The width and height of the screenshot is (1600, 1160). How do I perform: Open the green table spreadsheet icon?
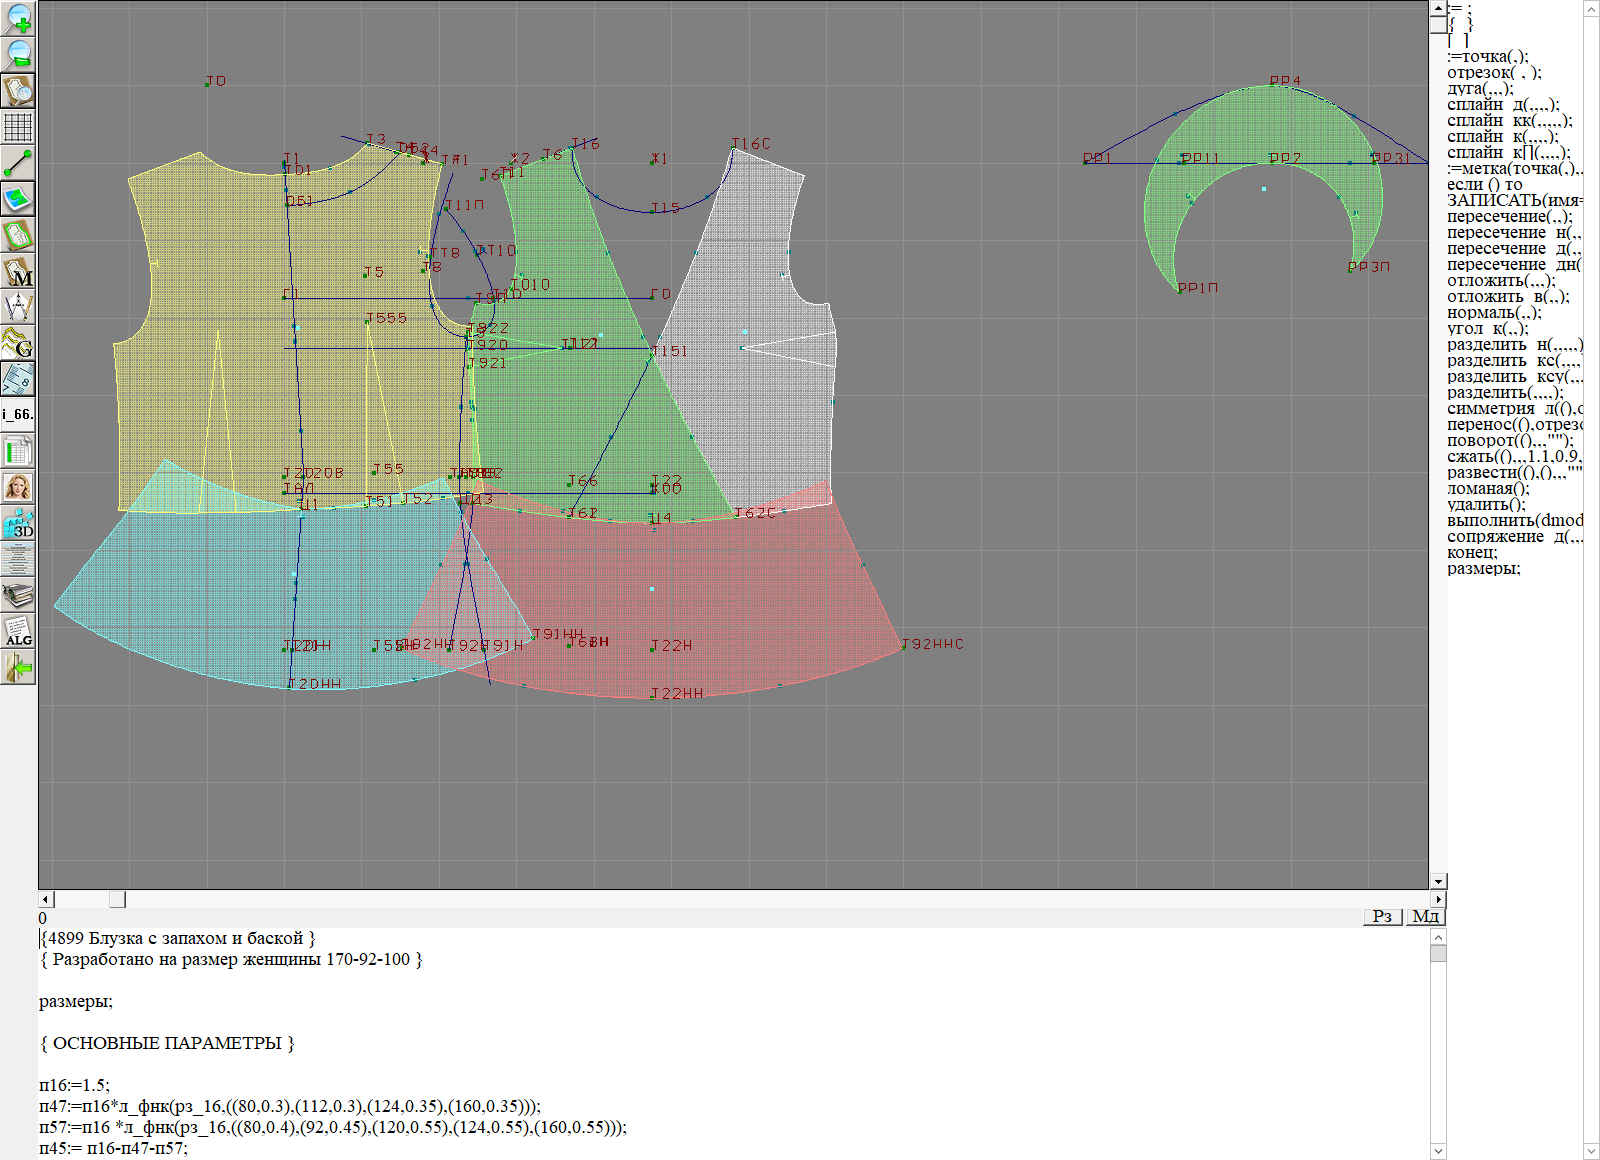[x=18, y=452]
